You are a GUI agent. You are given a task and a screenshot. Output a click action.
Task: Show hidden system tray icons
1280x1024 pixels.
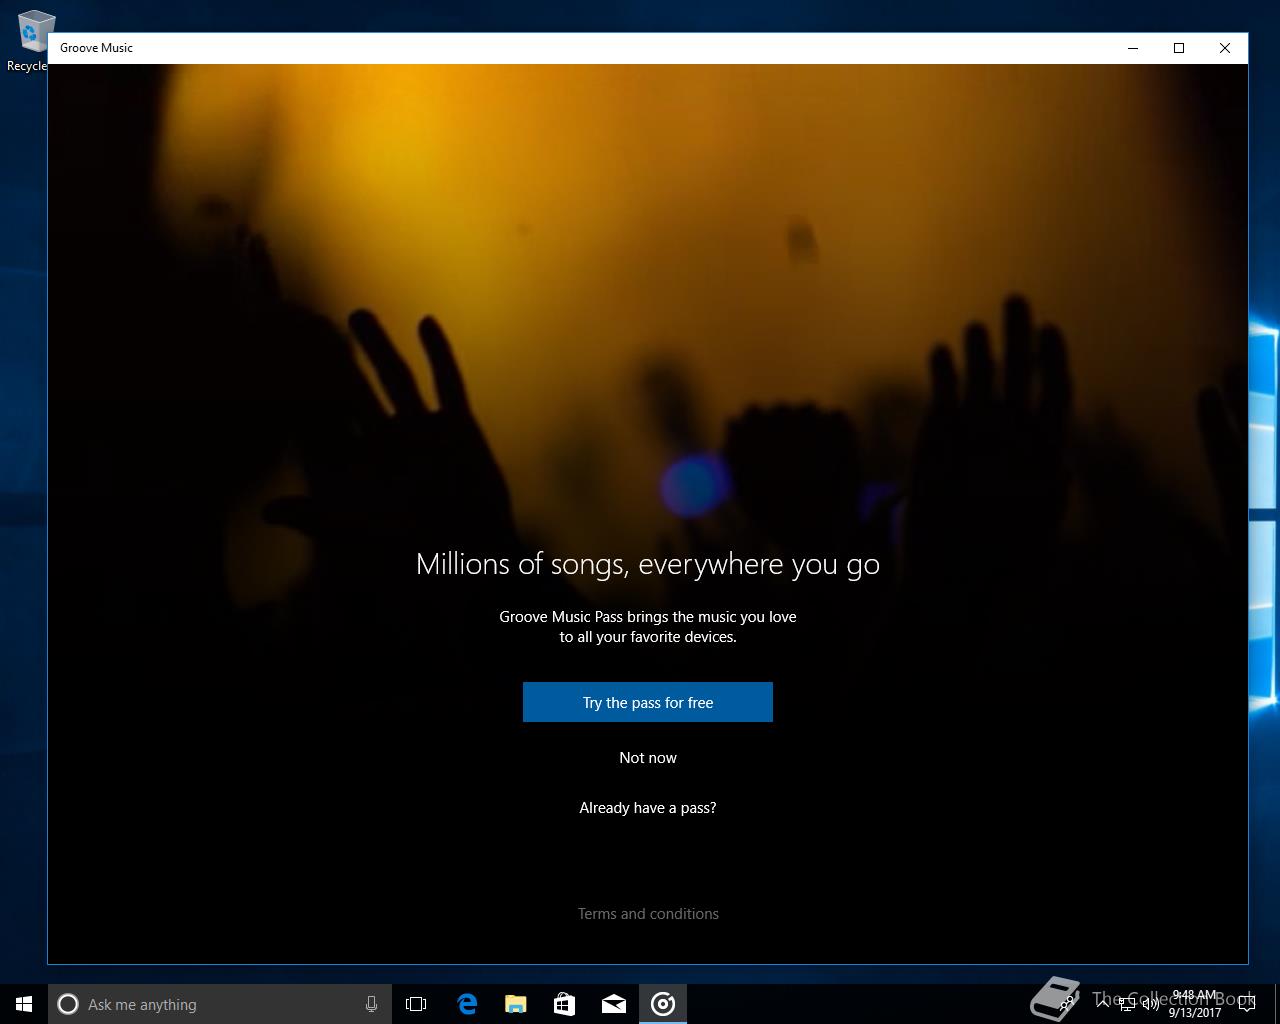point(1103,1003)
